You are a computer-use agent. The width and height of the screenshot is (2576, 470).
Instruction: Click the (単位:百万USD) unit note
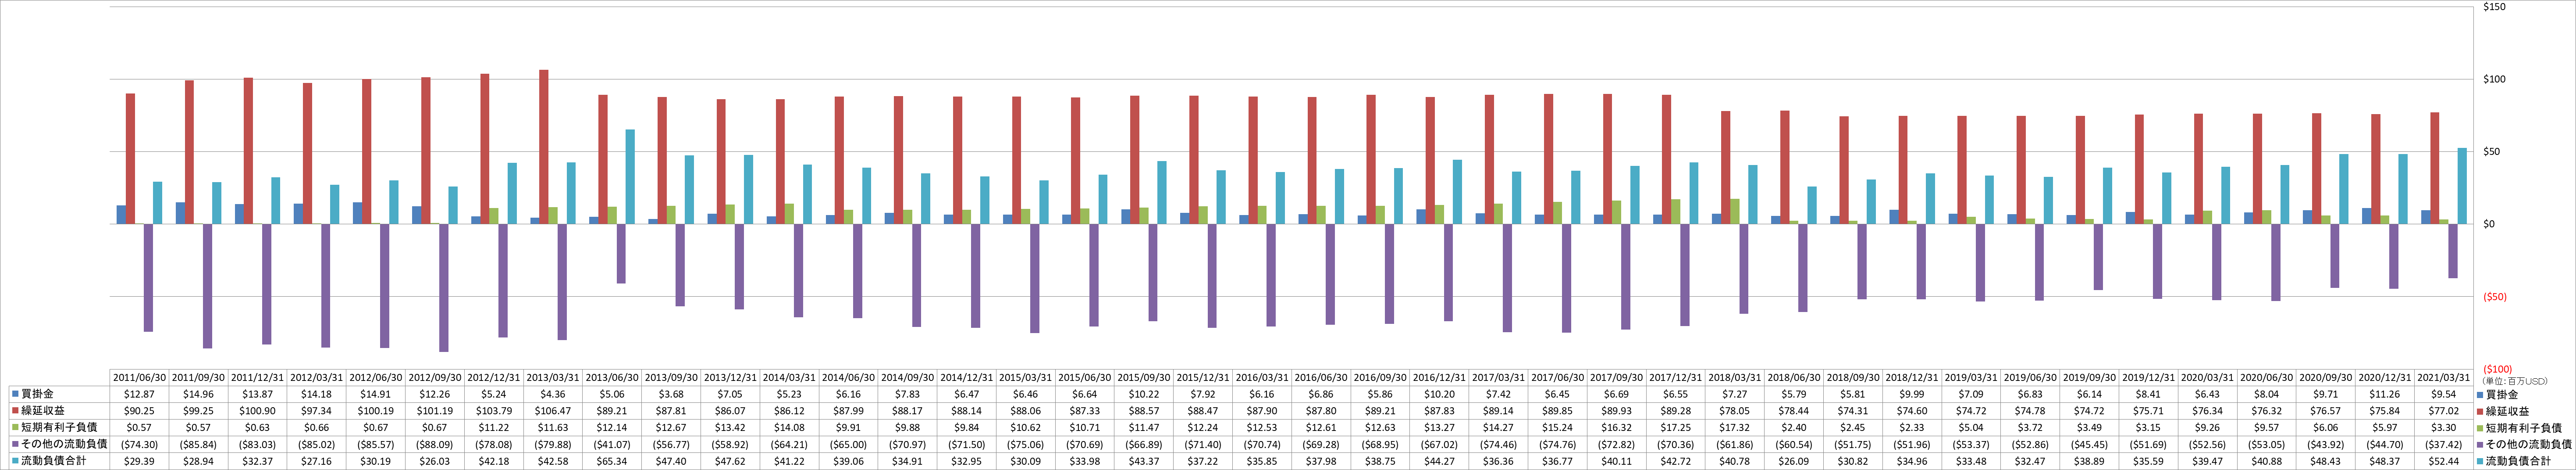click(2514, 381)
